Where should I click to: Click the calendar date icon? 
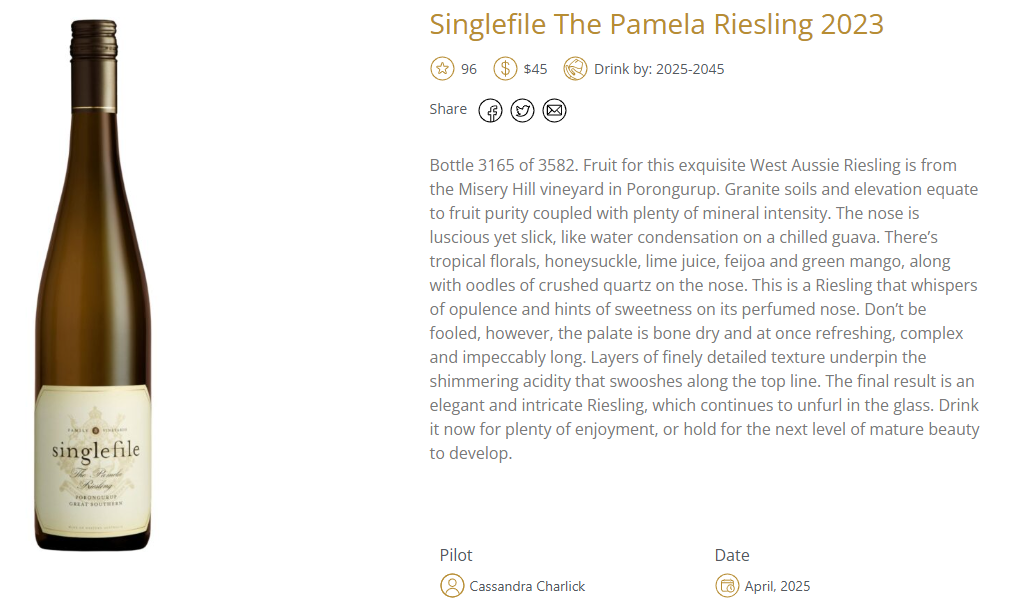[x=727, y=586]
